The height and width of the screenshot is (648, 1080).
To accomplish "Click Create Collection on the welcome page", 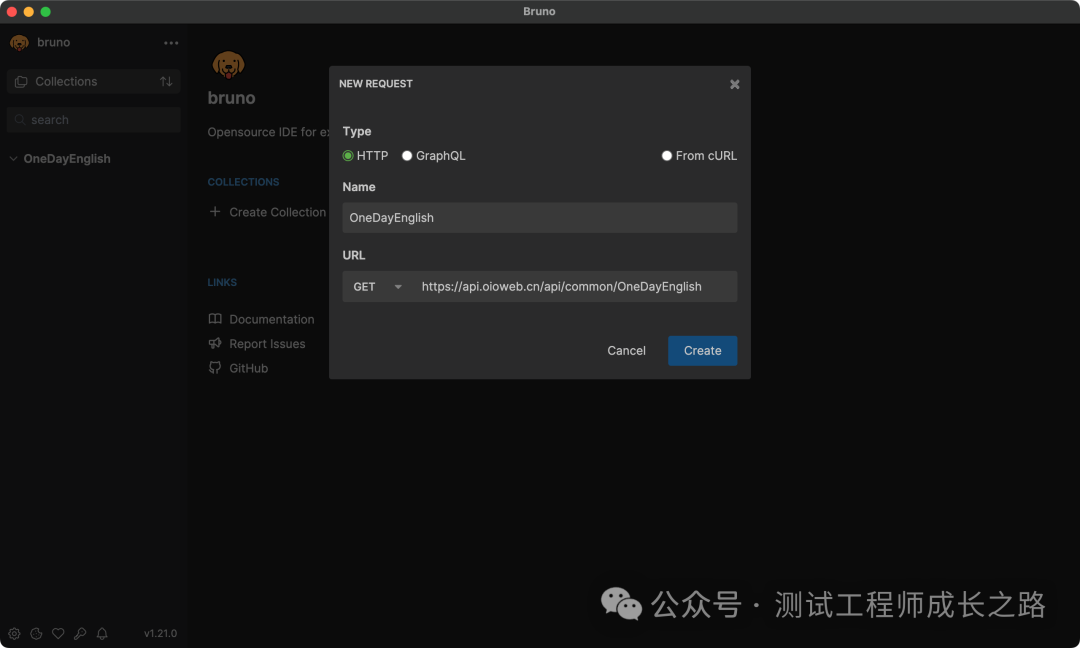I will coord(278,212).
